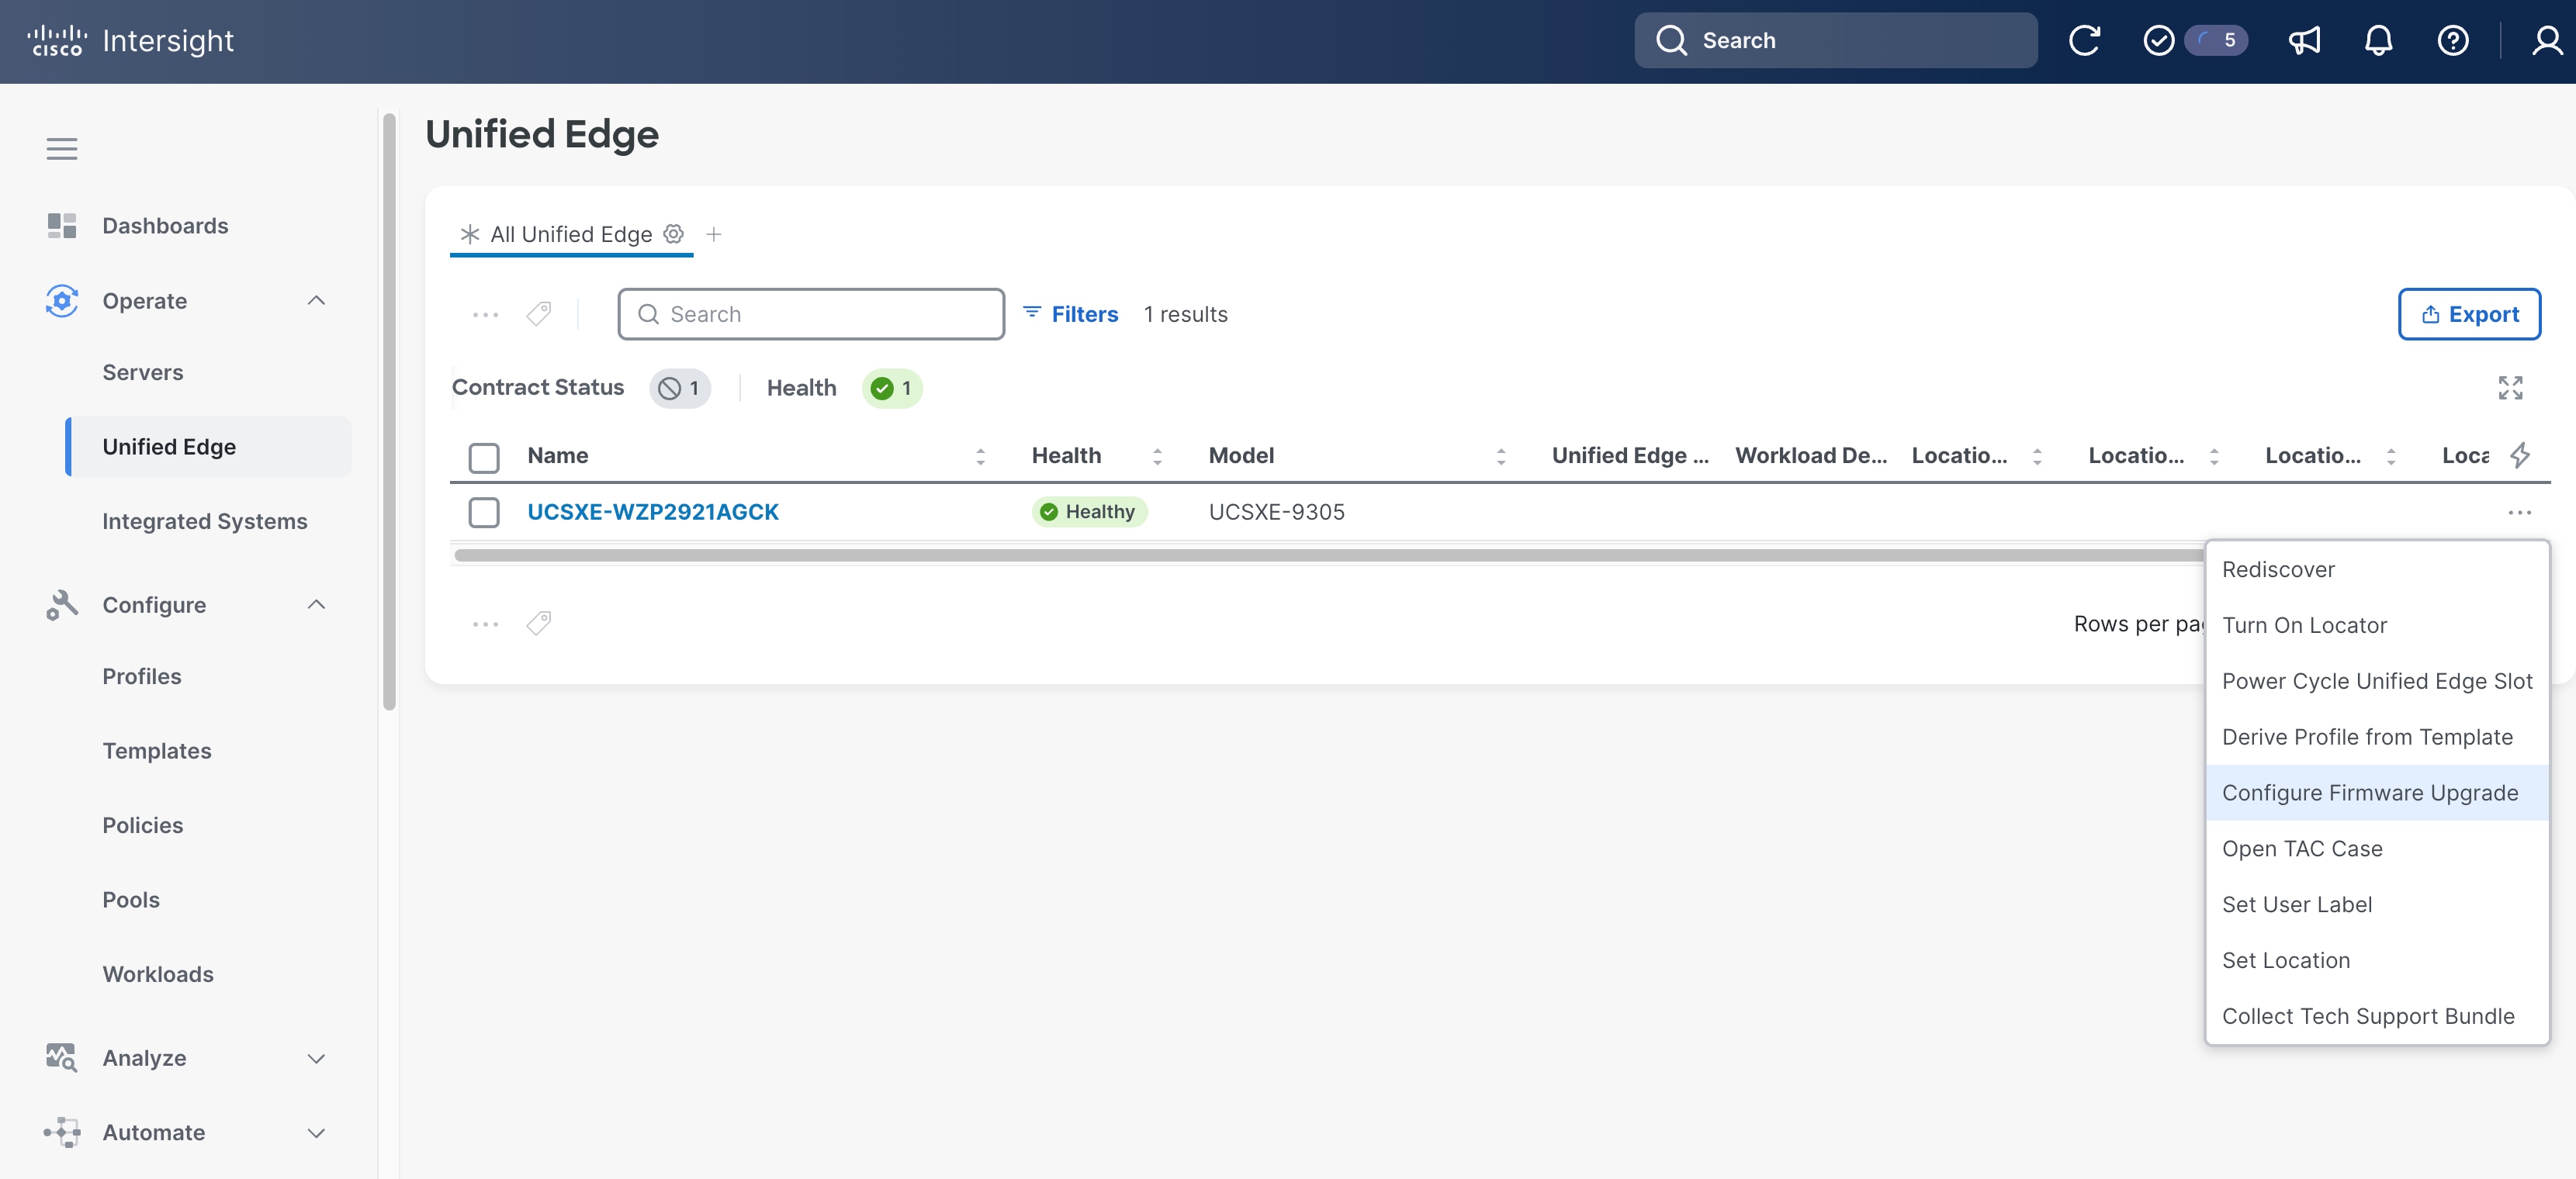Open Pools under Configure
Image resolution: width=2576 pixels, height=1179 pixels.
pos(131,901)
